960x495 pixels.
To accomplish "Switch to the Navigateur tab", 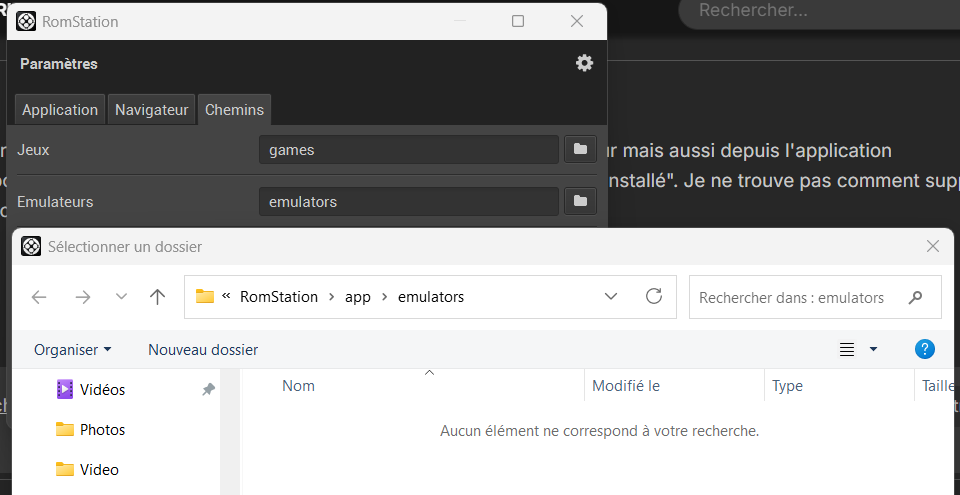I will [x=152, y=110].
